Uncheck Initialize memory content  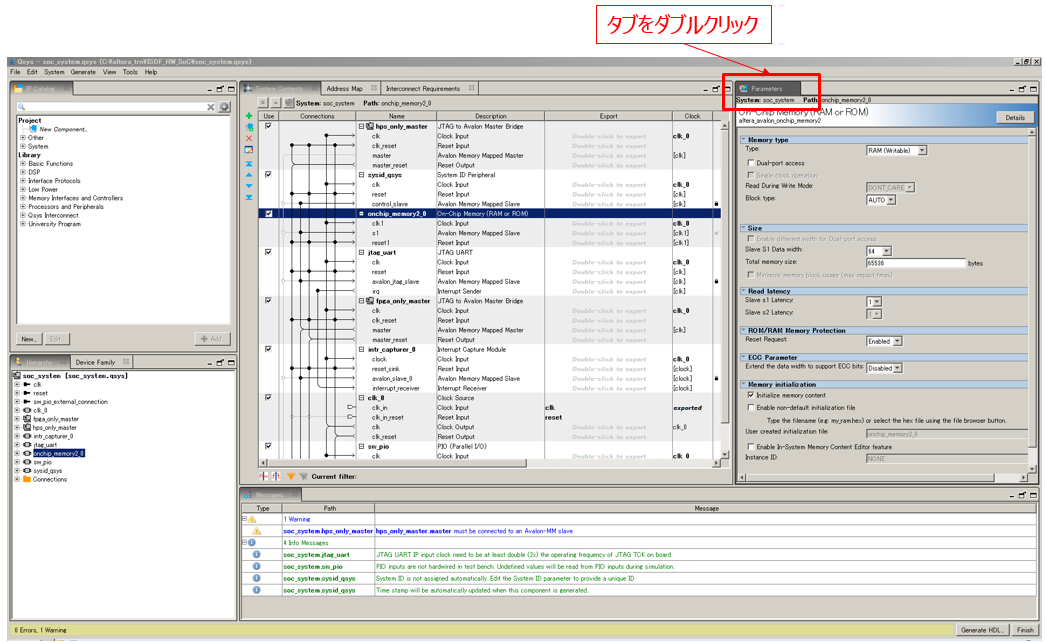coord(751,395)
